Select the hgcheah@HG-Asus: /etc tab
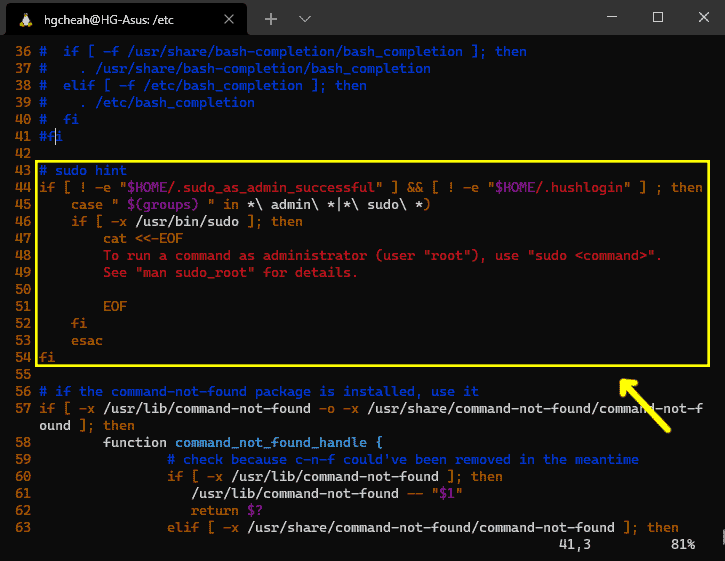 click(x=126, y=19)
